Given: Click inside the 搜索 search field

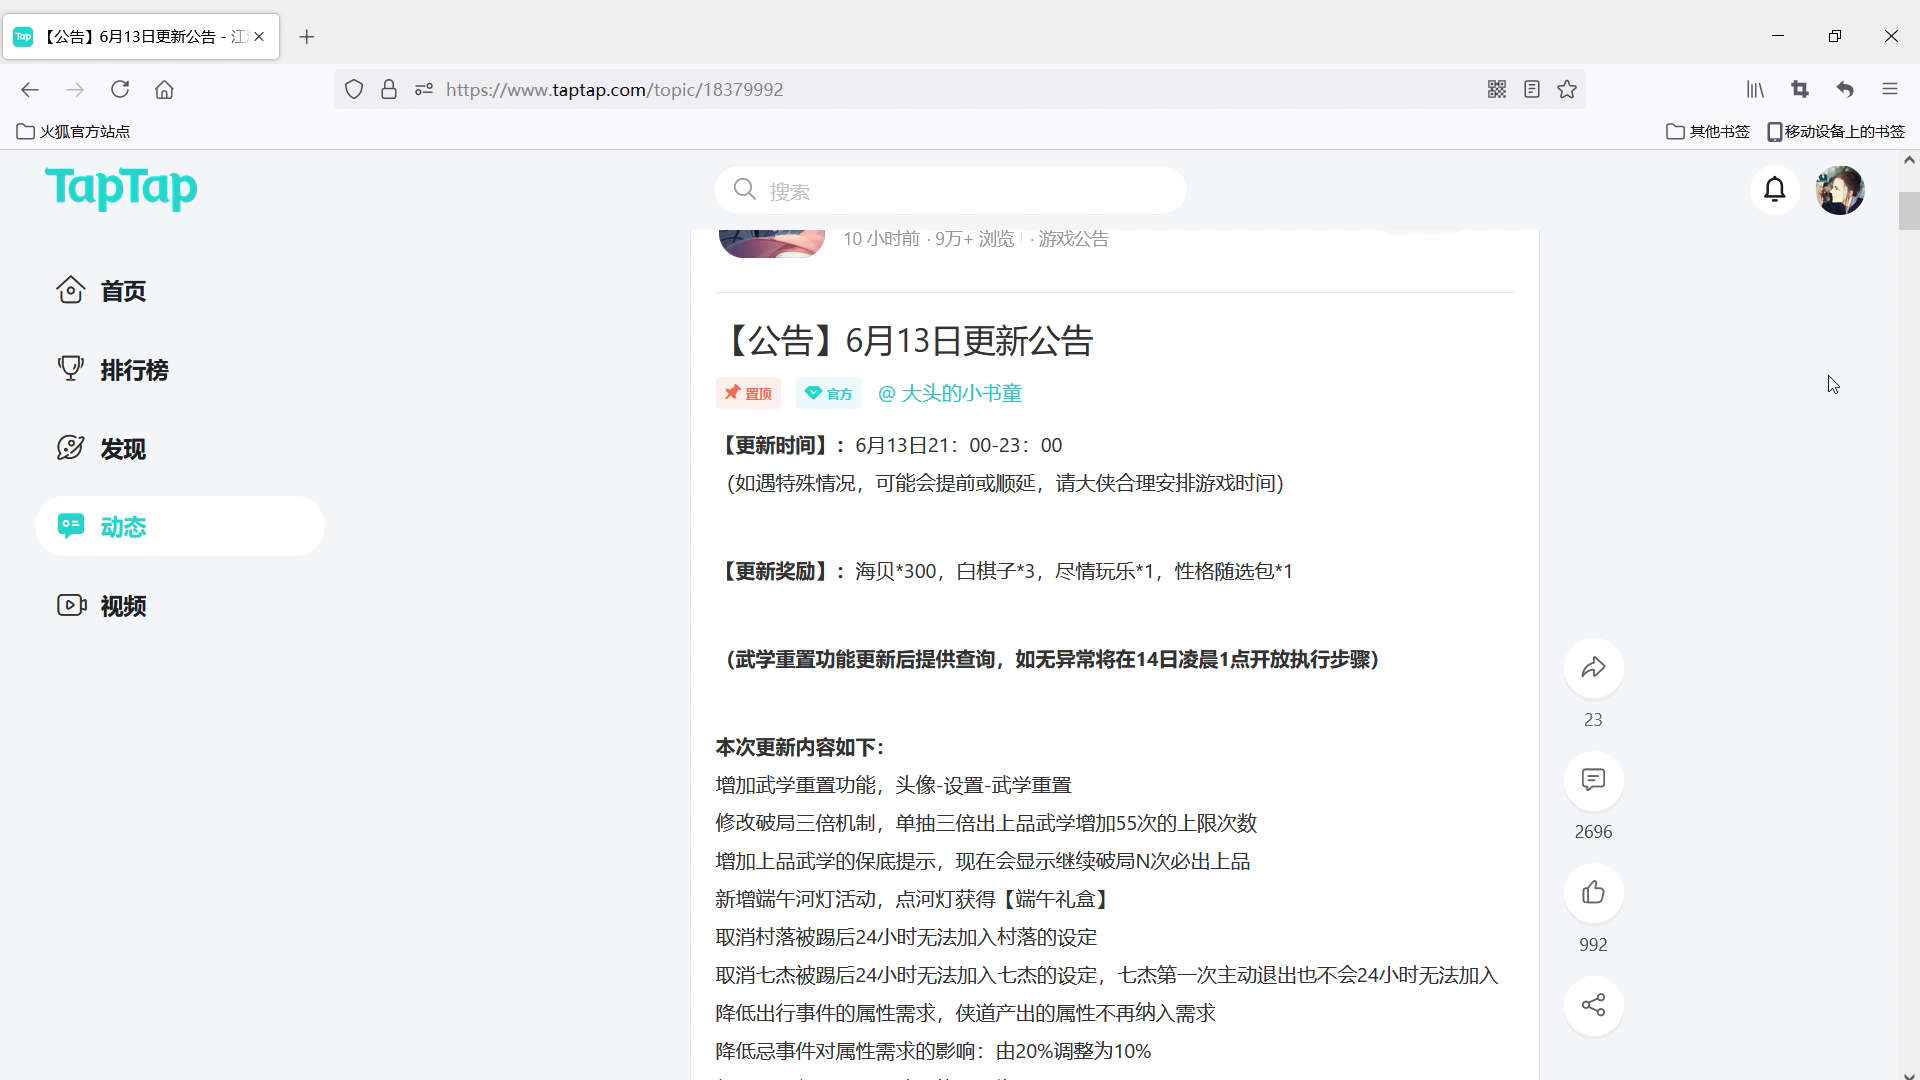Looking at the screenshot, I should (950, 190).
